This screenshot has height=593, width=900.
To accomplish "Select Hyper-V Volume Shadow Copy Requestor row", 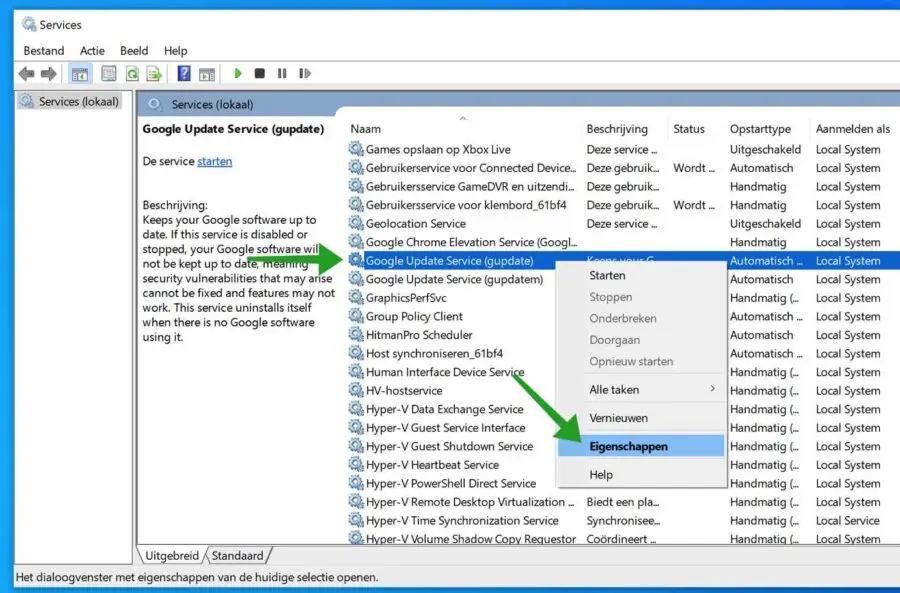I will coord(623,538).
